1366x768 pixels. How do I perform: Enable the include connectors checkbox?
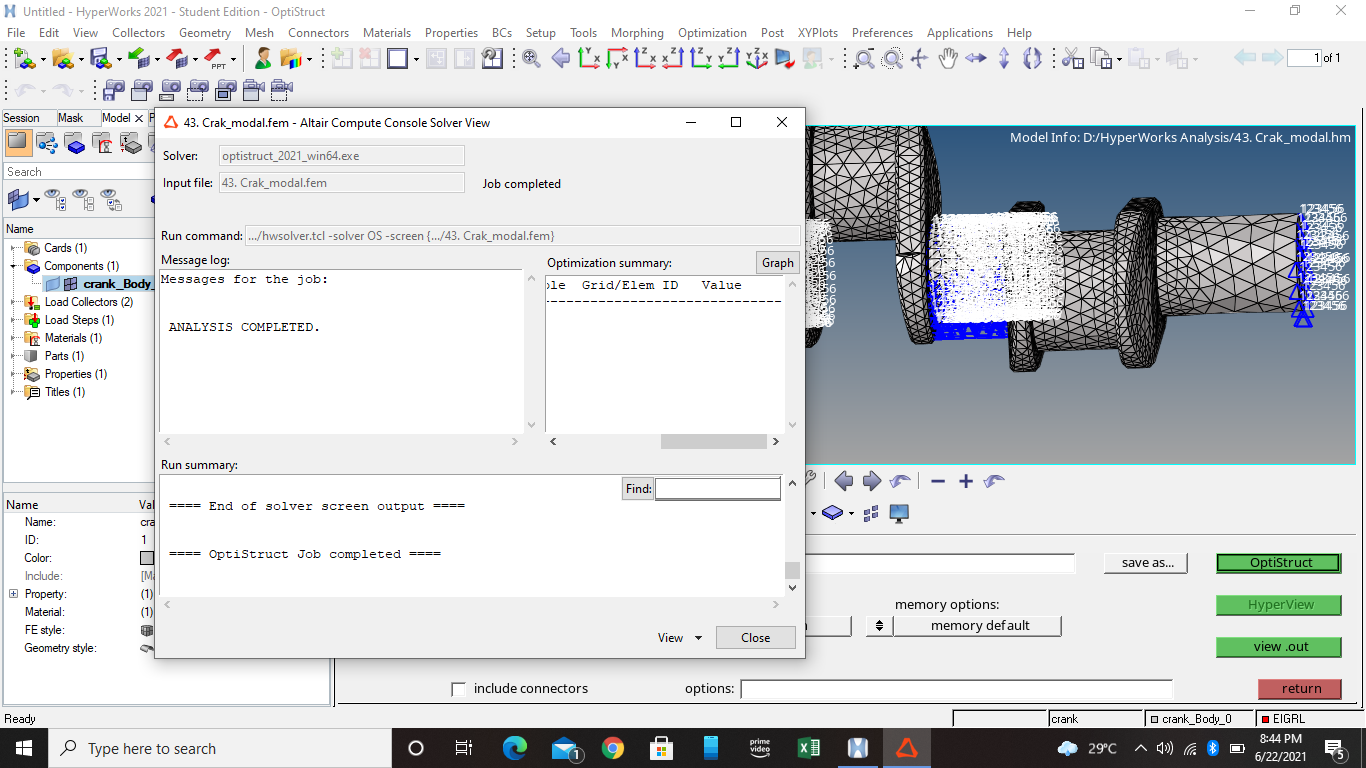(459, 689)
